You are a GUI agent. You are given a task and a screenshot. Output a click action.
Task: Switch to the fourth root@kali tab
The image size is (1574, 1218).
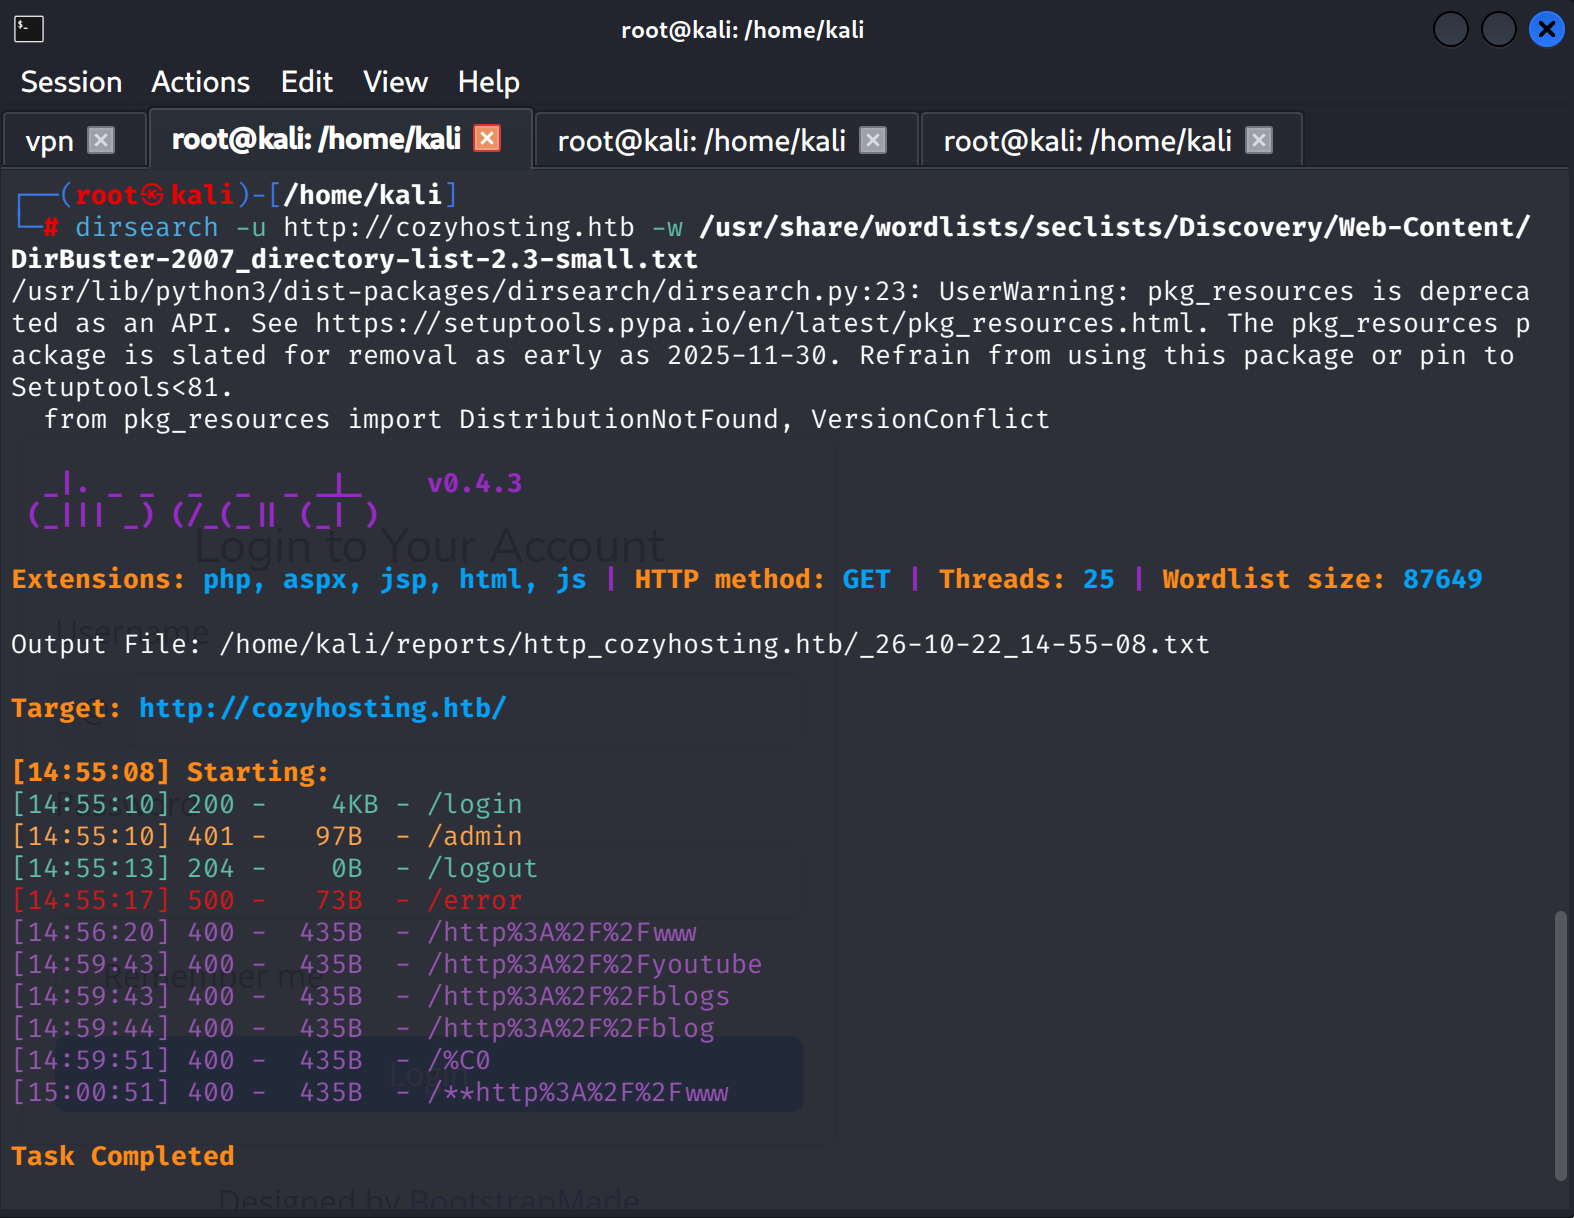1087,141
